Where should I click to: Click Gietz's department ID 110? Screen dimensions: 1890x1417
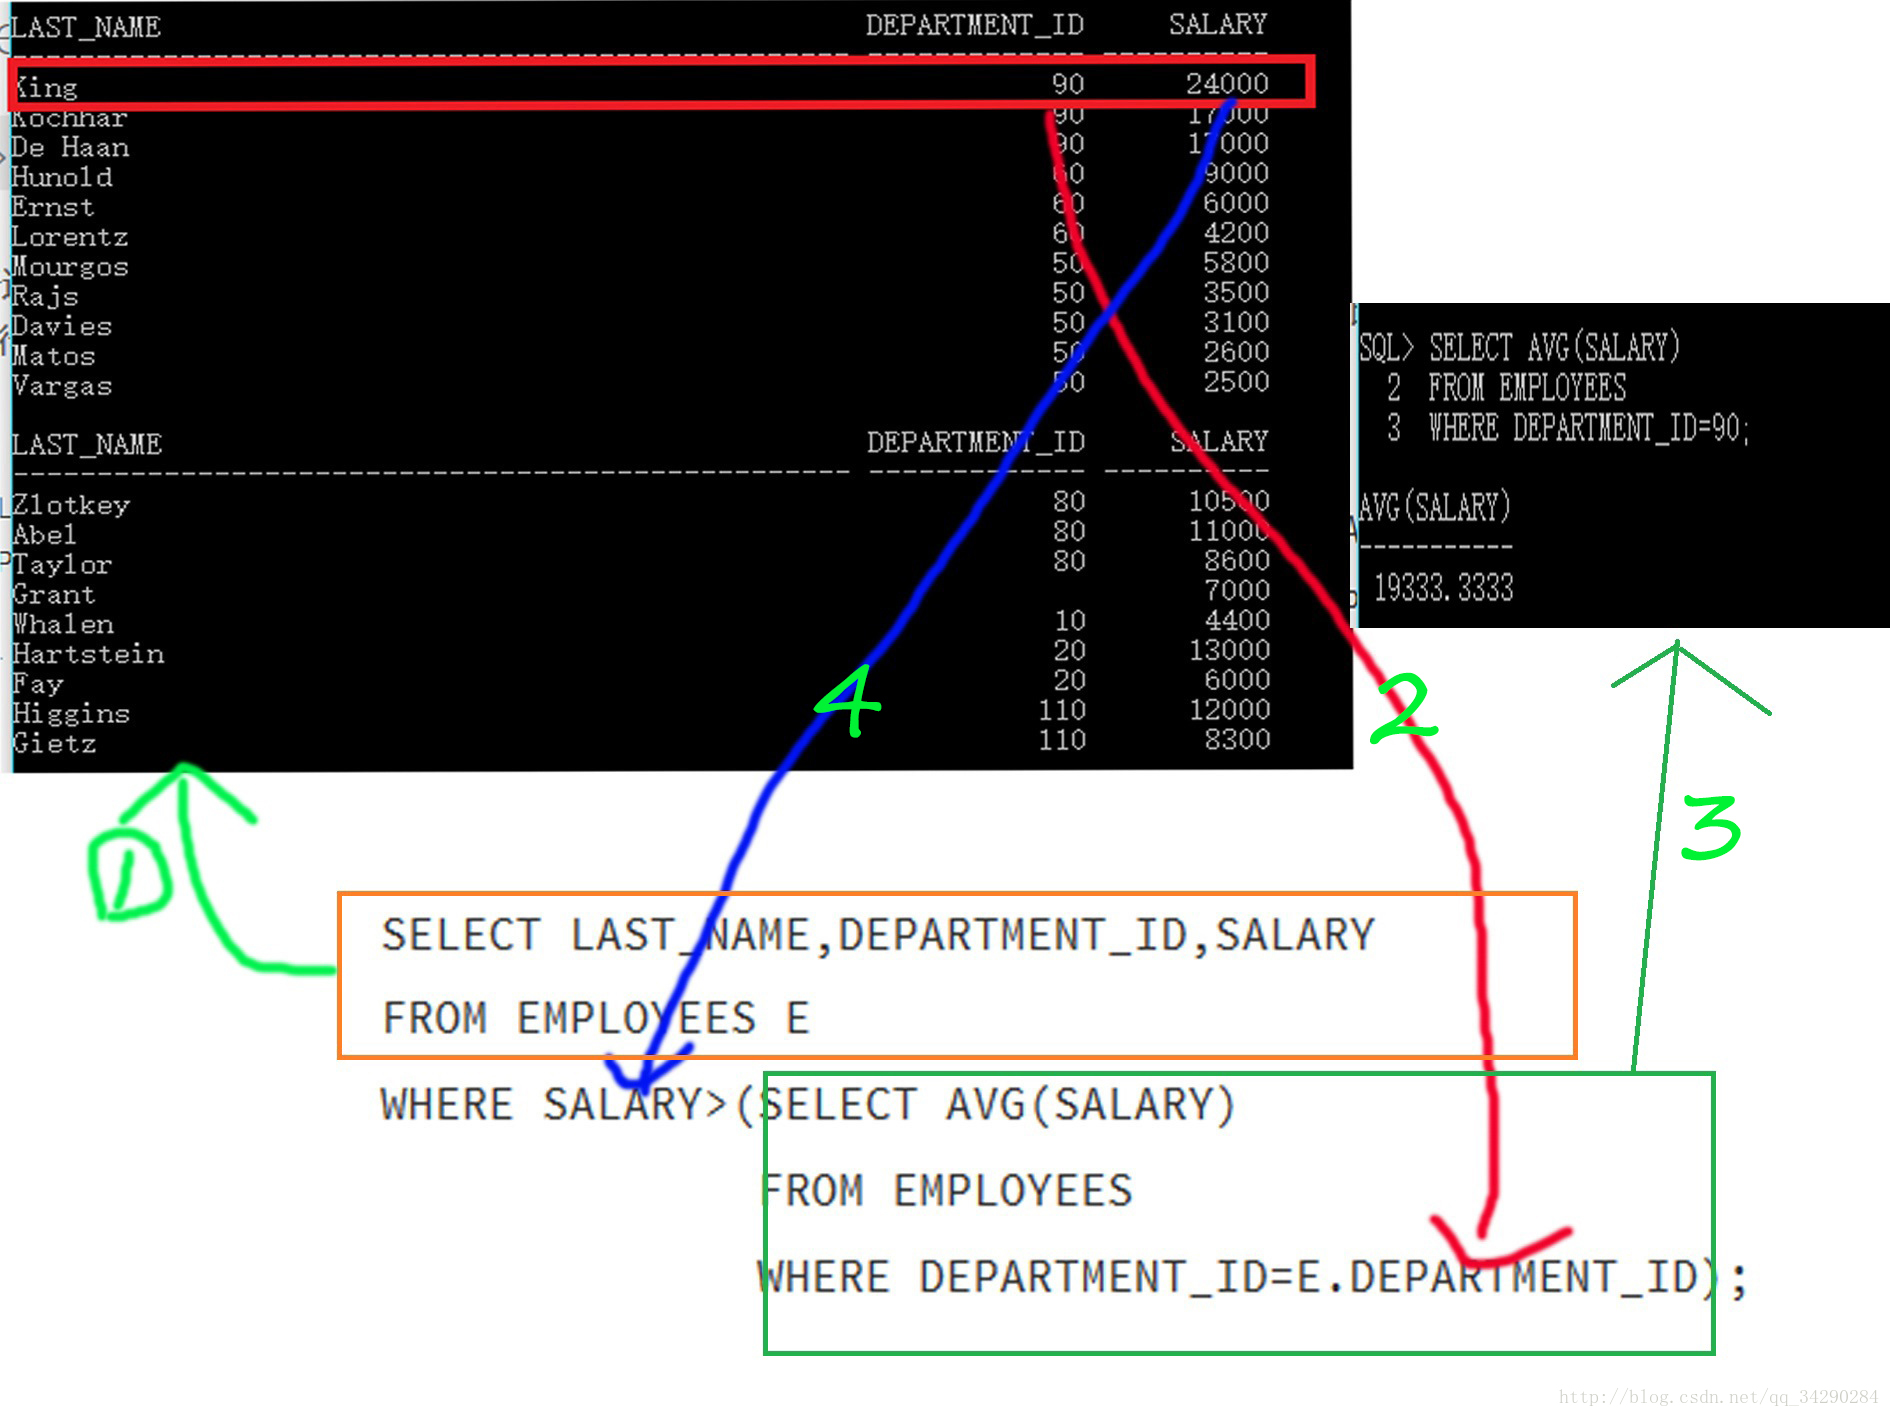pyautogui.click(x=1062, y=741)
